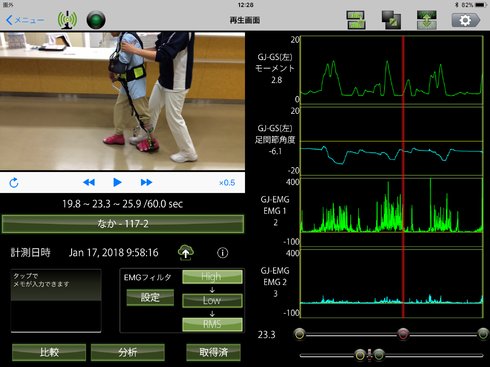490x367 pixels.
Task: Click the 比較 button
Action: (49, 352)
